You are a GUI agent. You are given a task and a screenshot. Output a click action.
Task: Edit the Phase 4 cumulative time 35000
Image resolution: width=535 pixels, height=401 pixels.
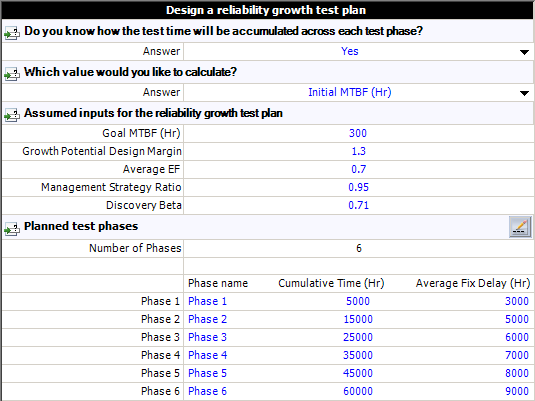pyautogui.click(x=358, y=355)
